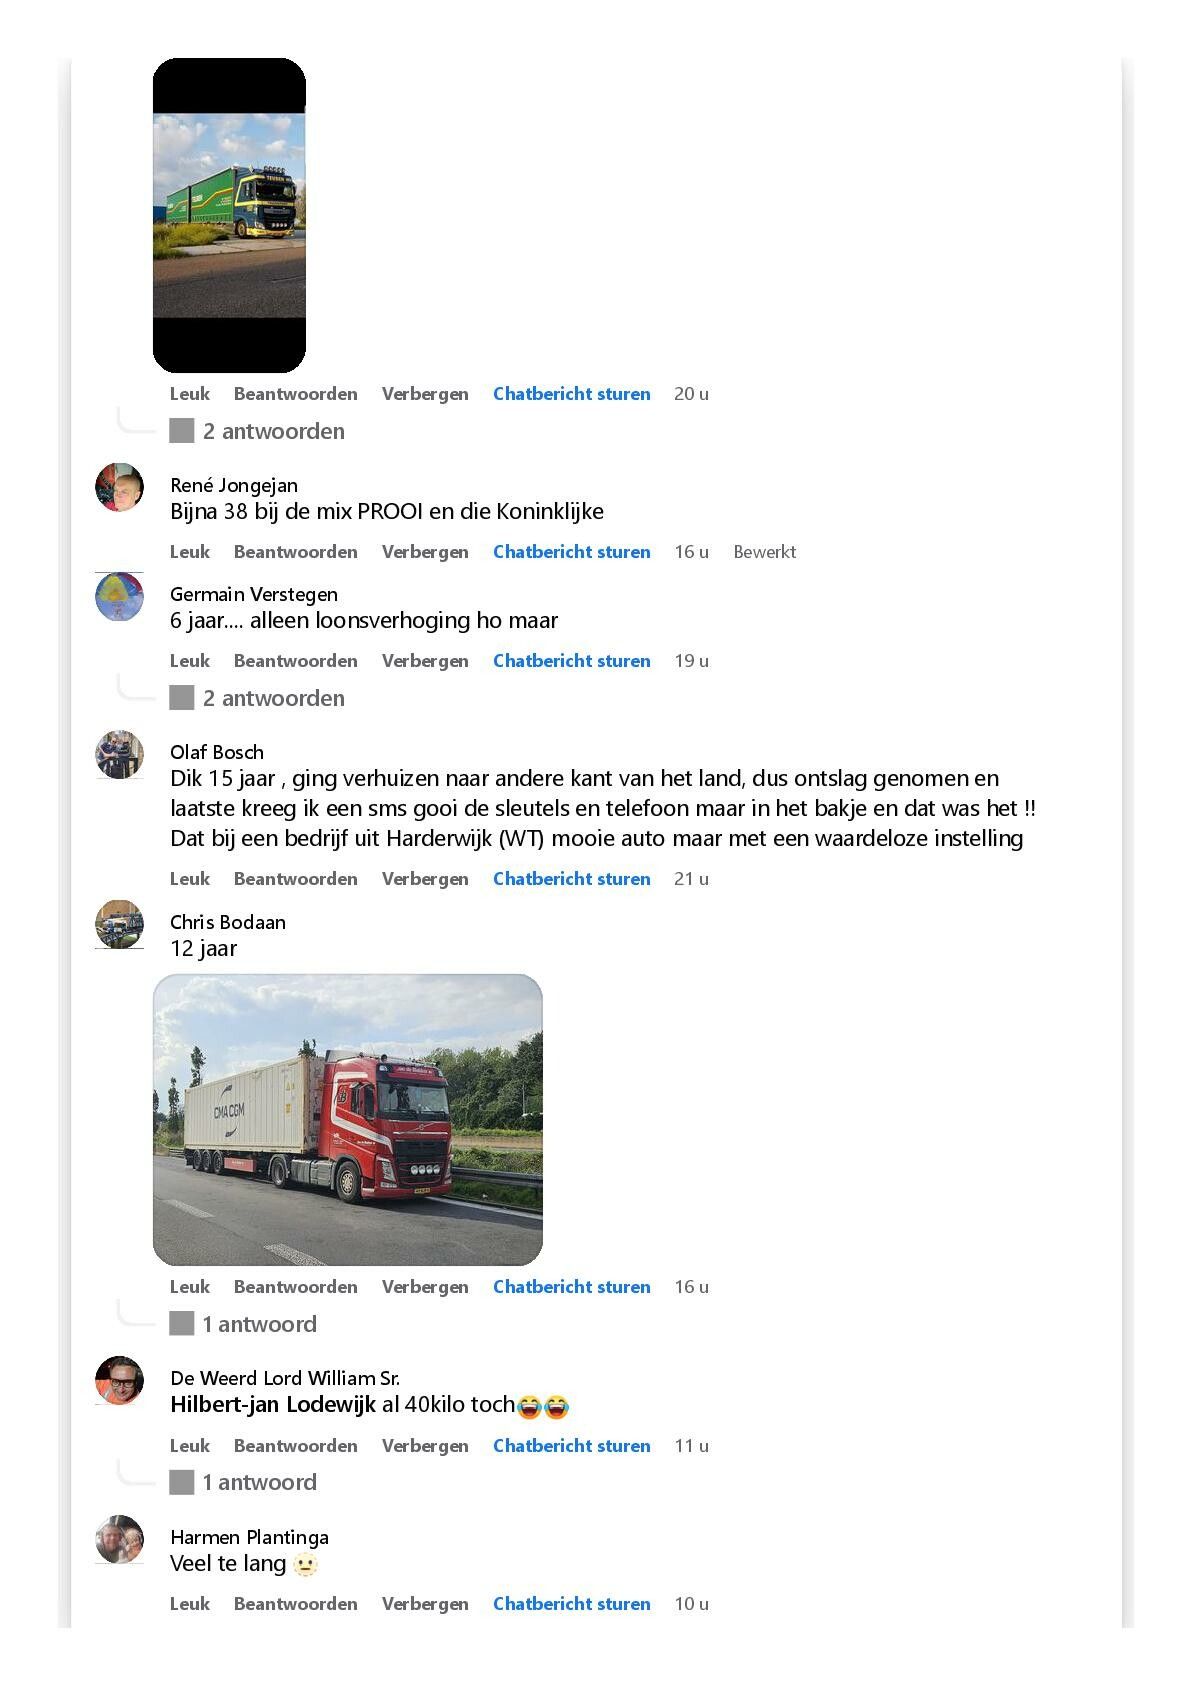1190x1684 pixels.
Task: Open De Weerd Lord William's avatar
Action: pos(119,1380)
